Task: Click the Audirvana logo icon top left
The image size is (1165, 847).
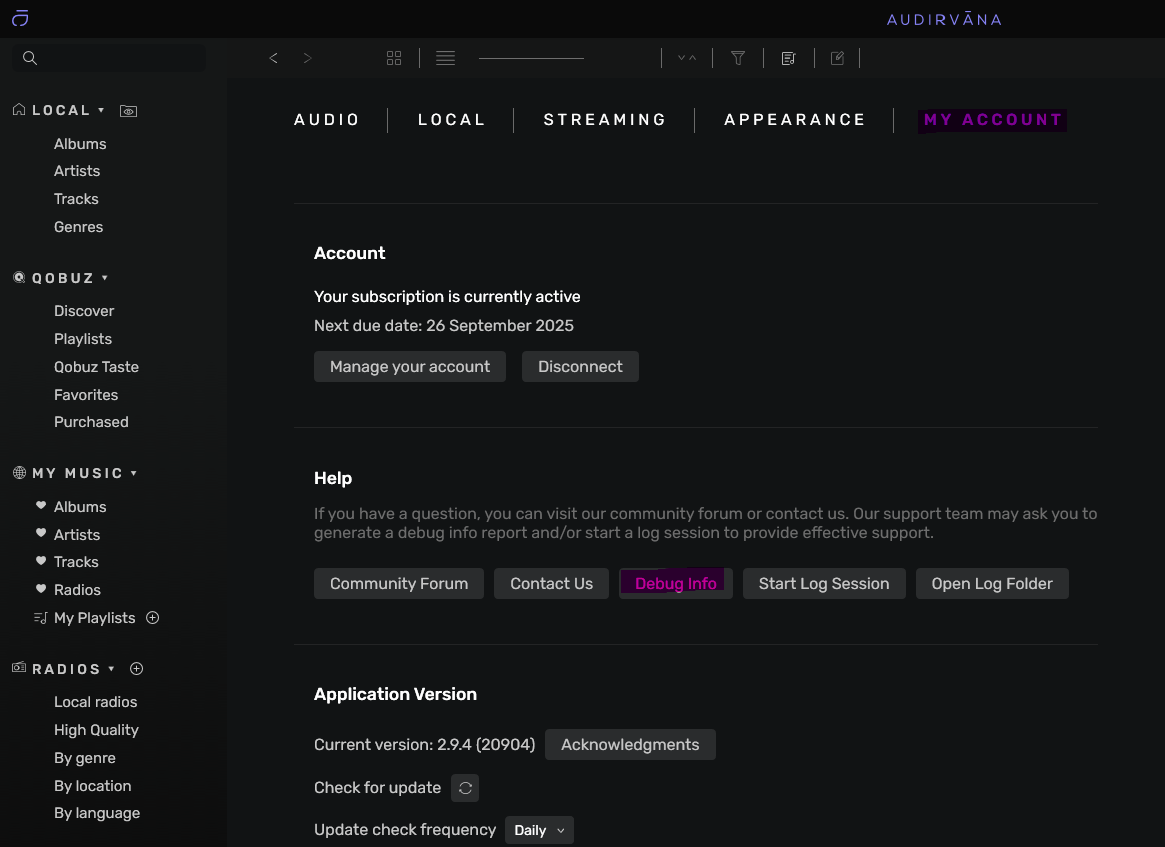Action: [20, 17]
